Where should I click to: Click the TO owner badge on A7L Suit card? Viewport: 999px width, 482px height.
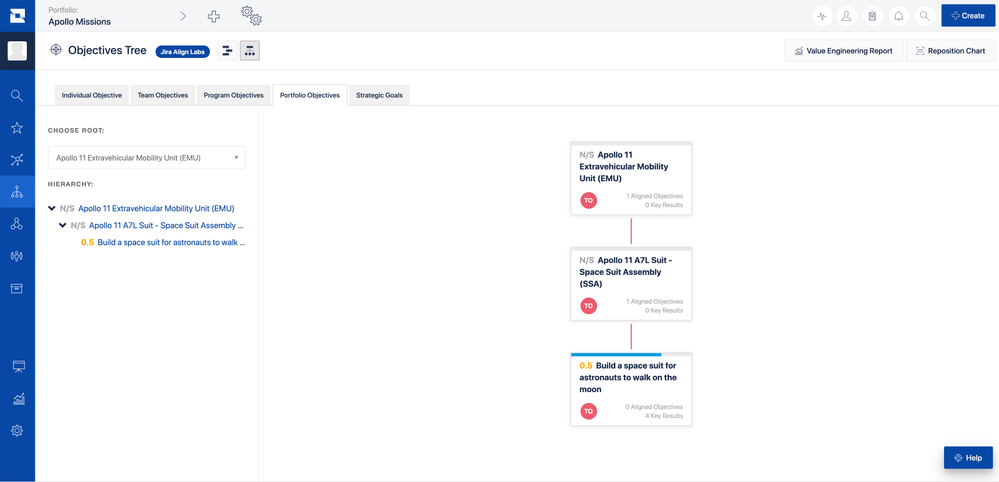coord(589,306)
